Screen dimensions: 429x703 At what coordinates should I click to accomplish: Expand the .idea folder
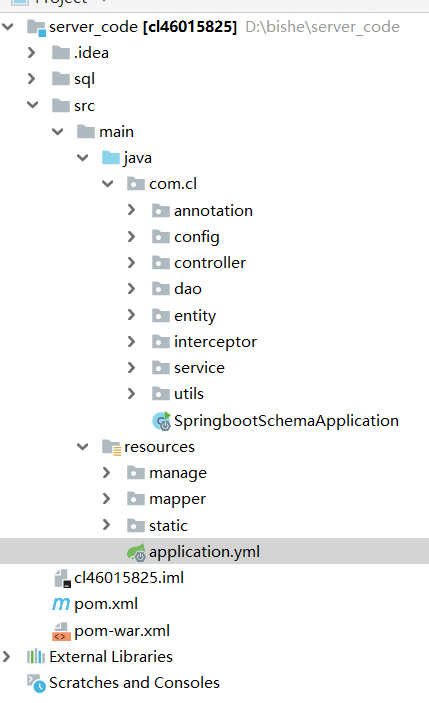pyautogui.click(x=31, y=53)
